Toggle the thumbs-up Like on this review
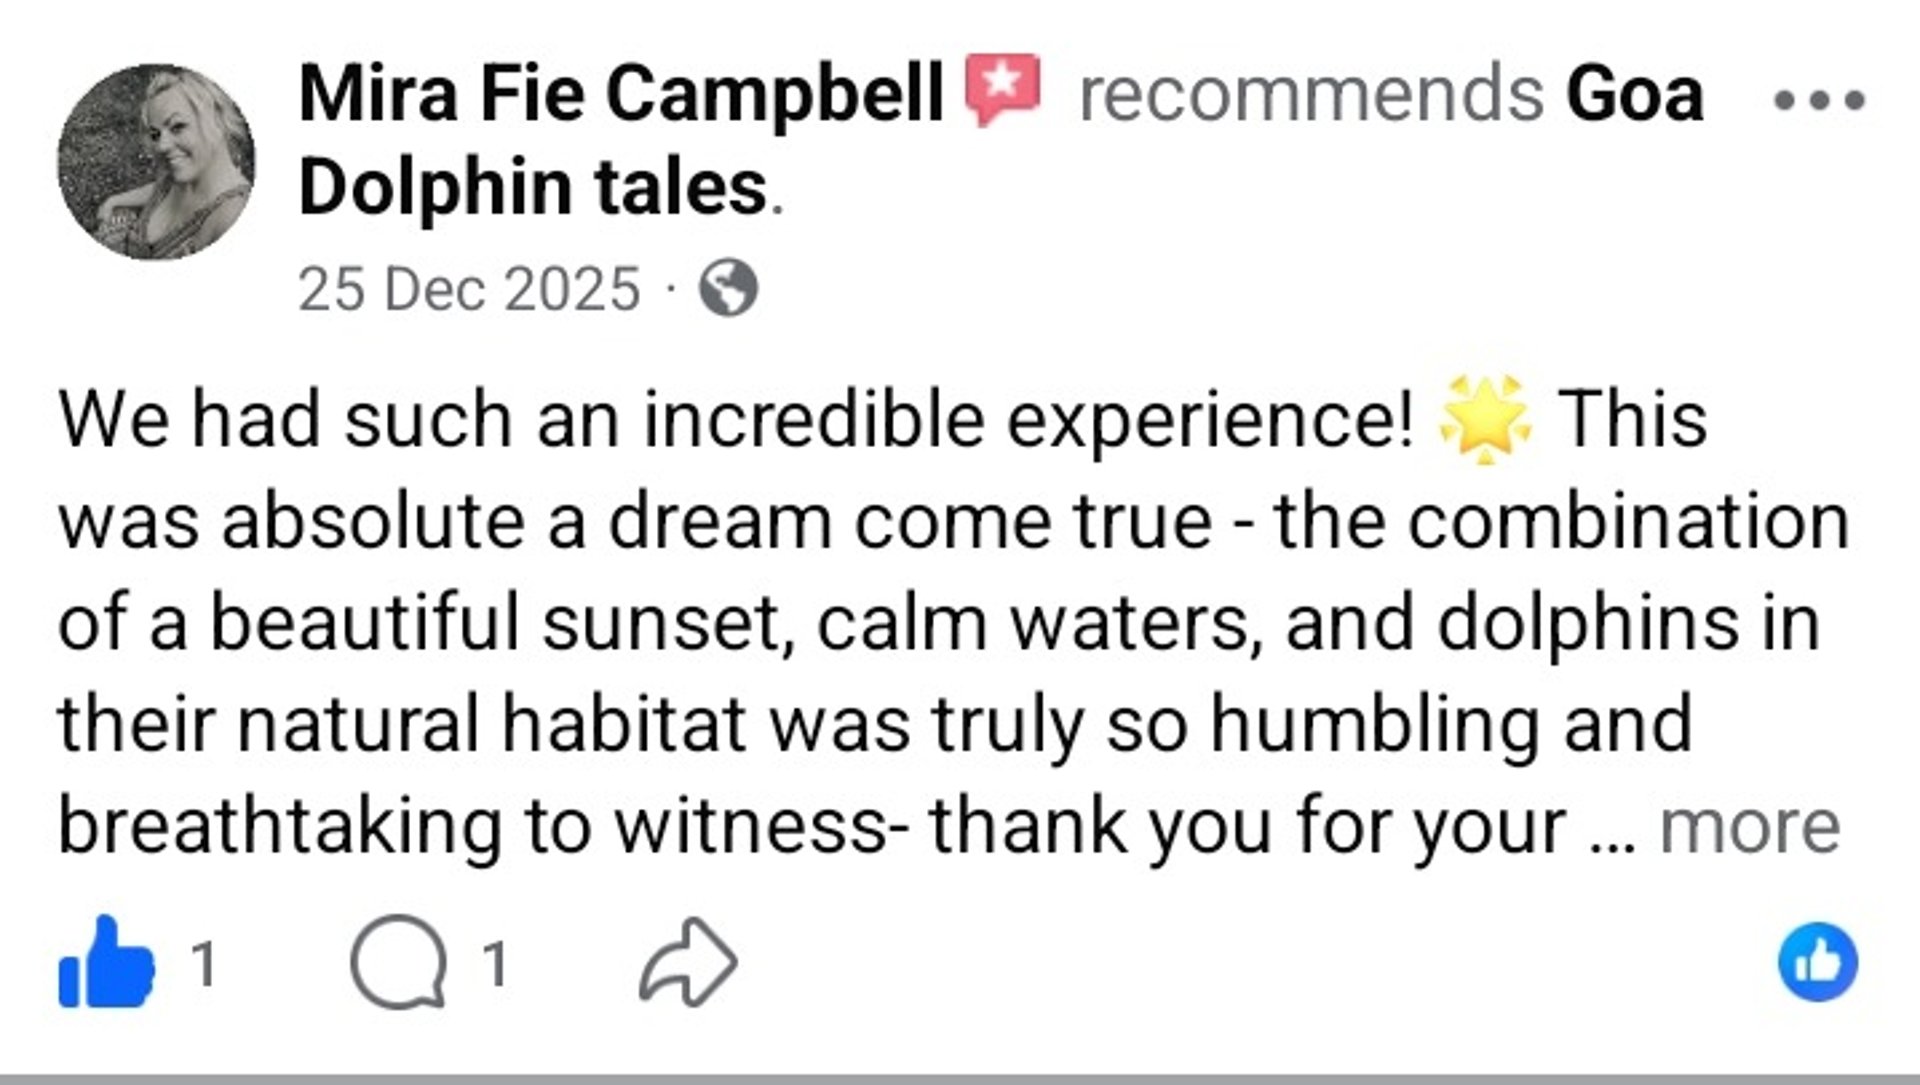 pyautogui.click(x=107, y=964)
